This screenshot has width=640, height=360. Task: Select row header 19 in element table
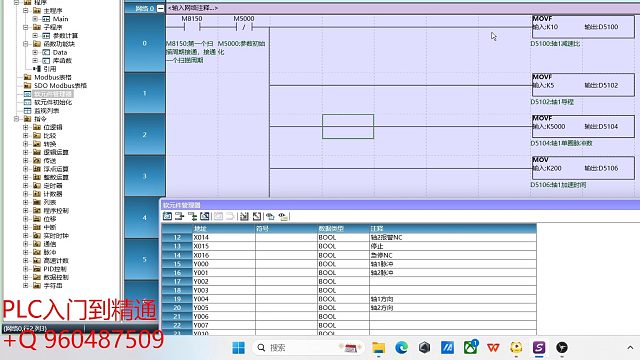point(177,299)
